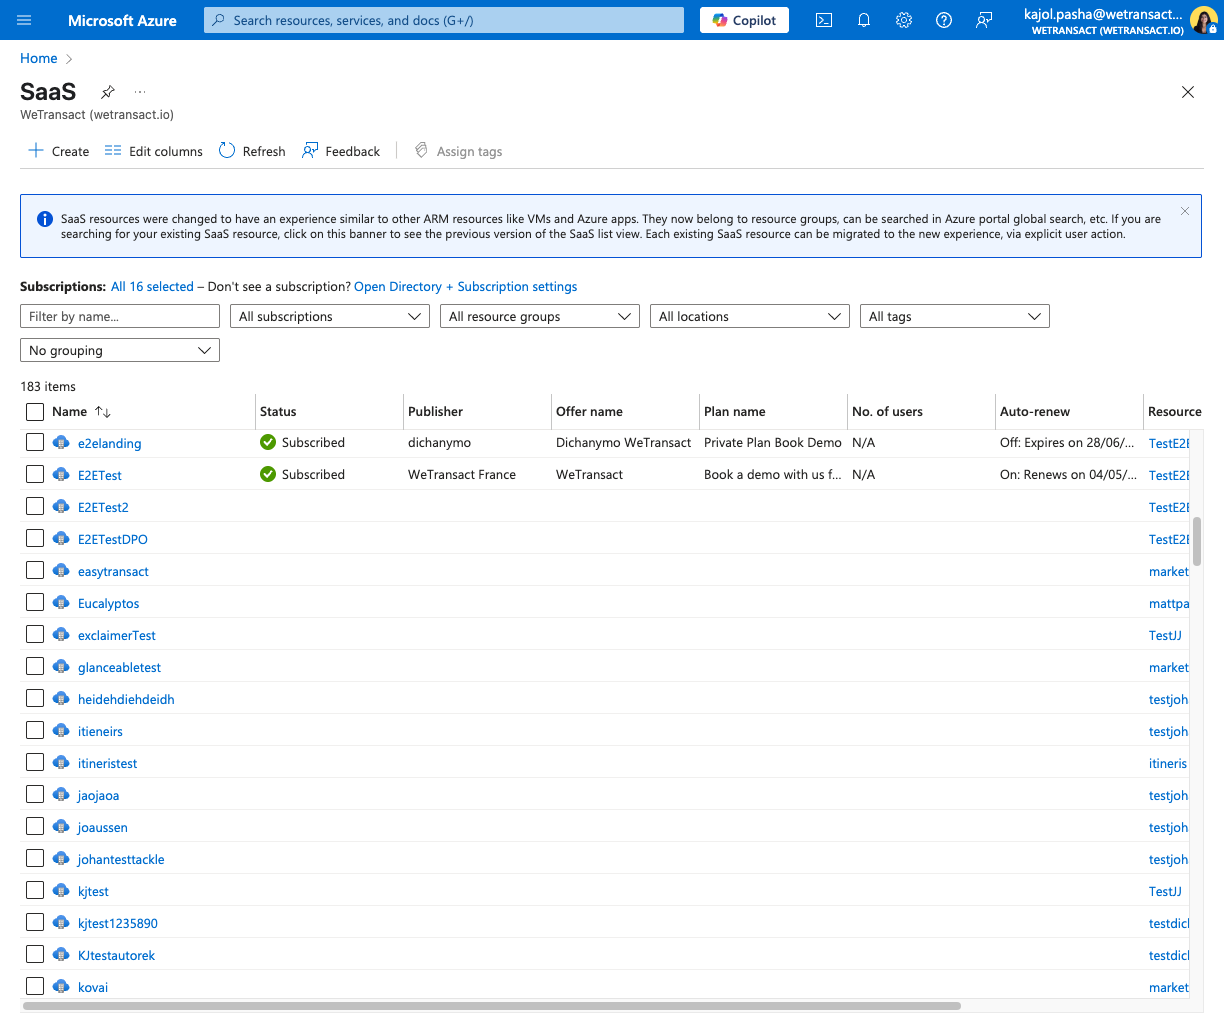The width and height of the screenshot is (1224, 1033).
Task: Open the user account avatar
Action: click(1203, 20)
